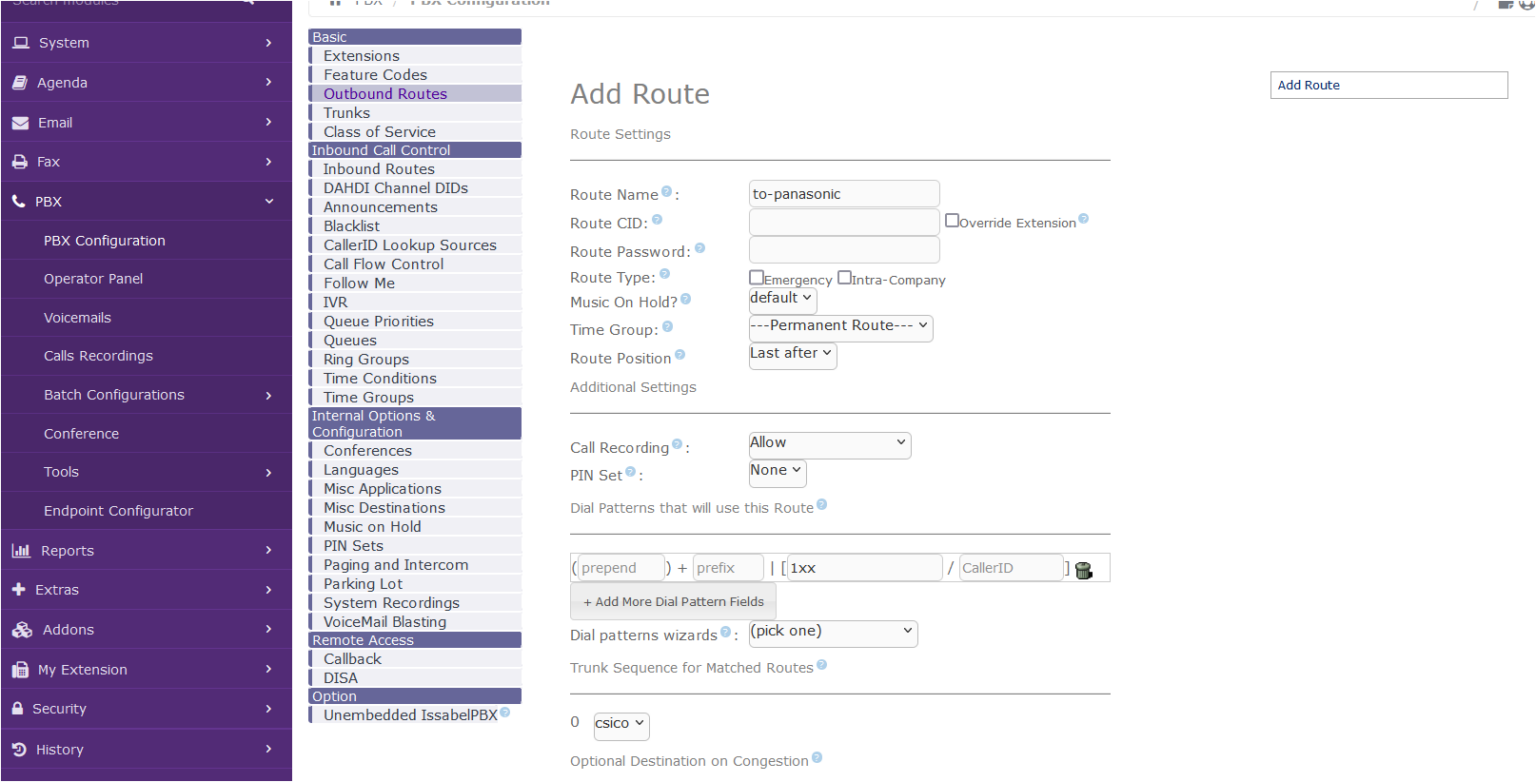Open the Music On Hold dropdown
1536x782 pixels.
click(x=782, y=299)
